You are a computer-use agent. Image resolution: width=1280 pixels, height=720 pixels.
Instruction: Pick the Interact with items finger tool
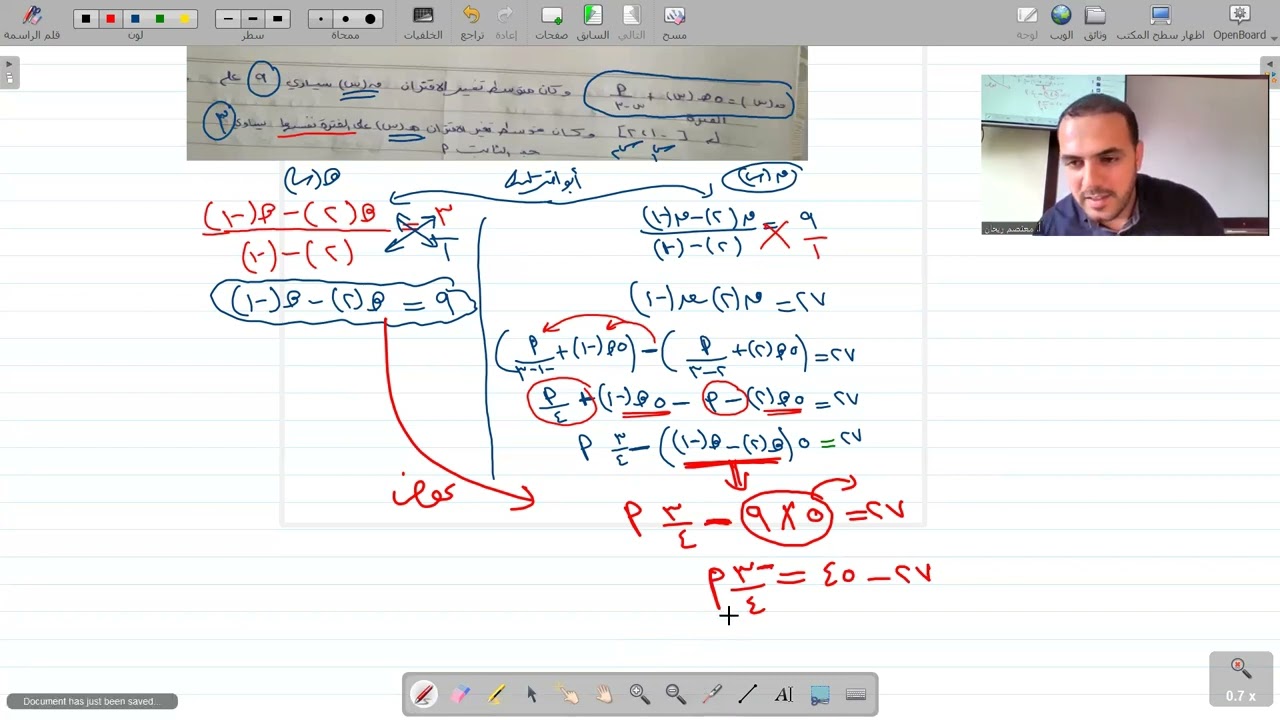[x=568, y=694]
